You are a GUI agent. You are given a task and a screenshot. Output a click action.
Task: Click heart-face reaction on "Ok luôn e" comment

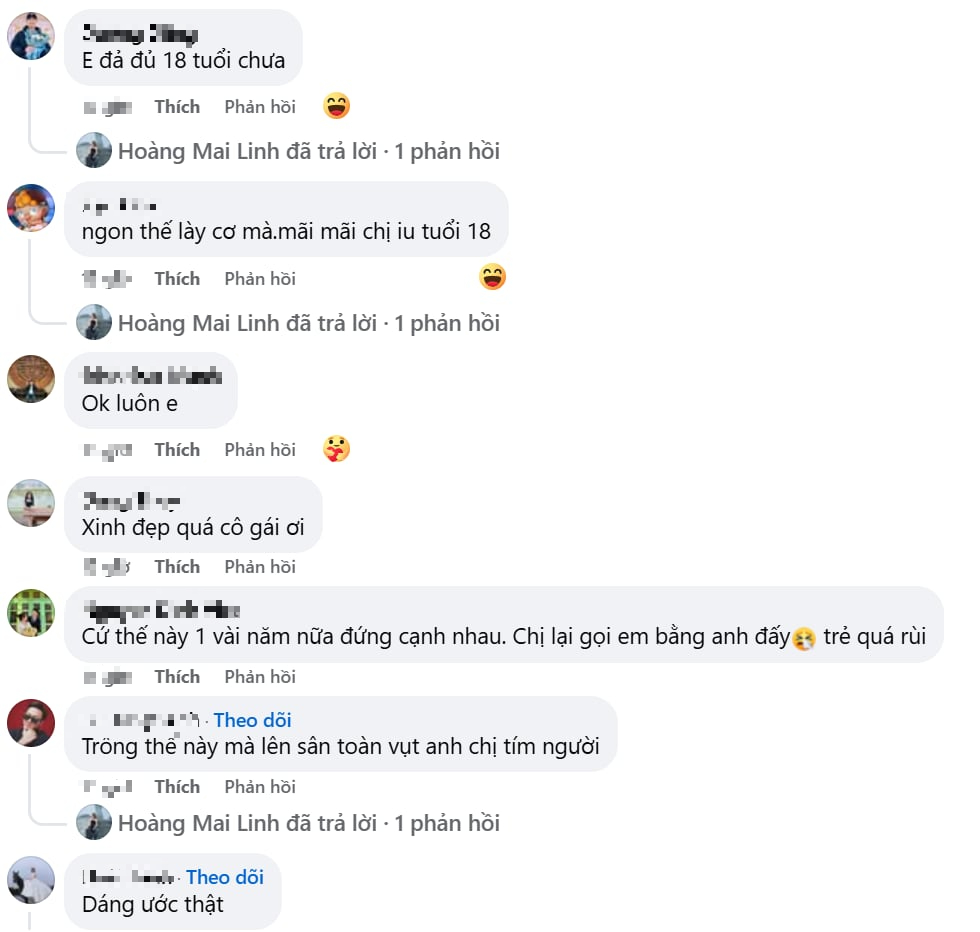(337, 449)
